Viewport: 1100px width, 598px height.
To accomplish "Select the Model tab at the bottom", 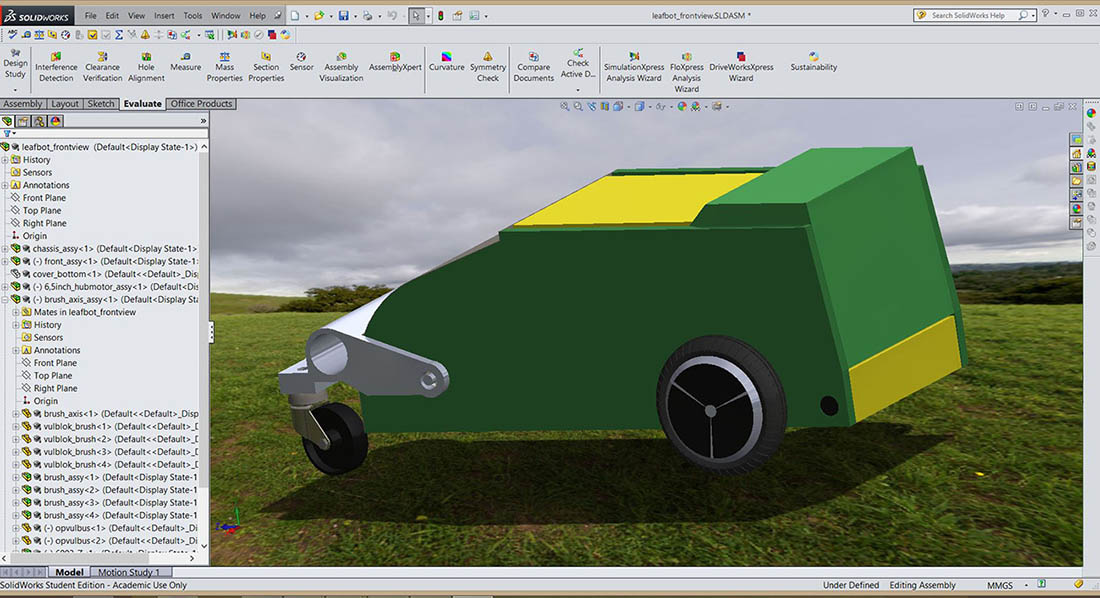I will tap(69, 573).
